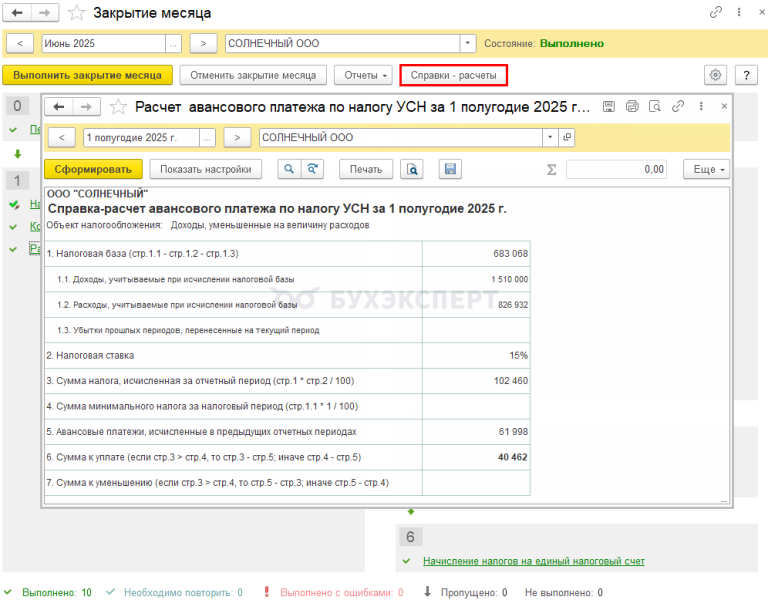The width and height of the screenshot is (768, 600).
Task: Expand the Еще menu in report
Action: (711, 169)
